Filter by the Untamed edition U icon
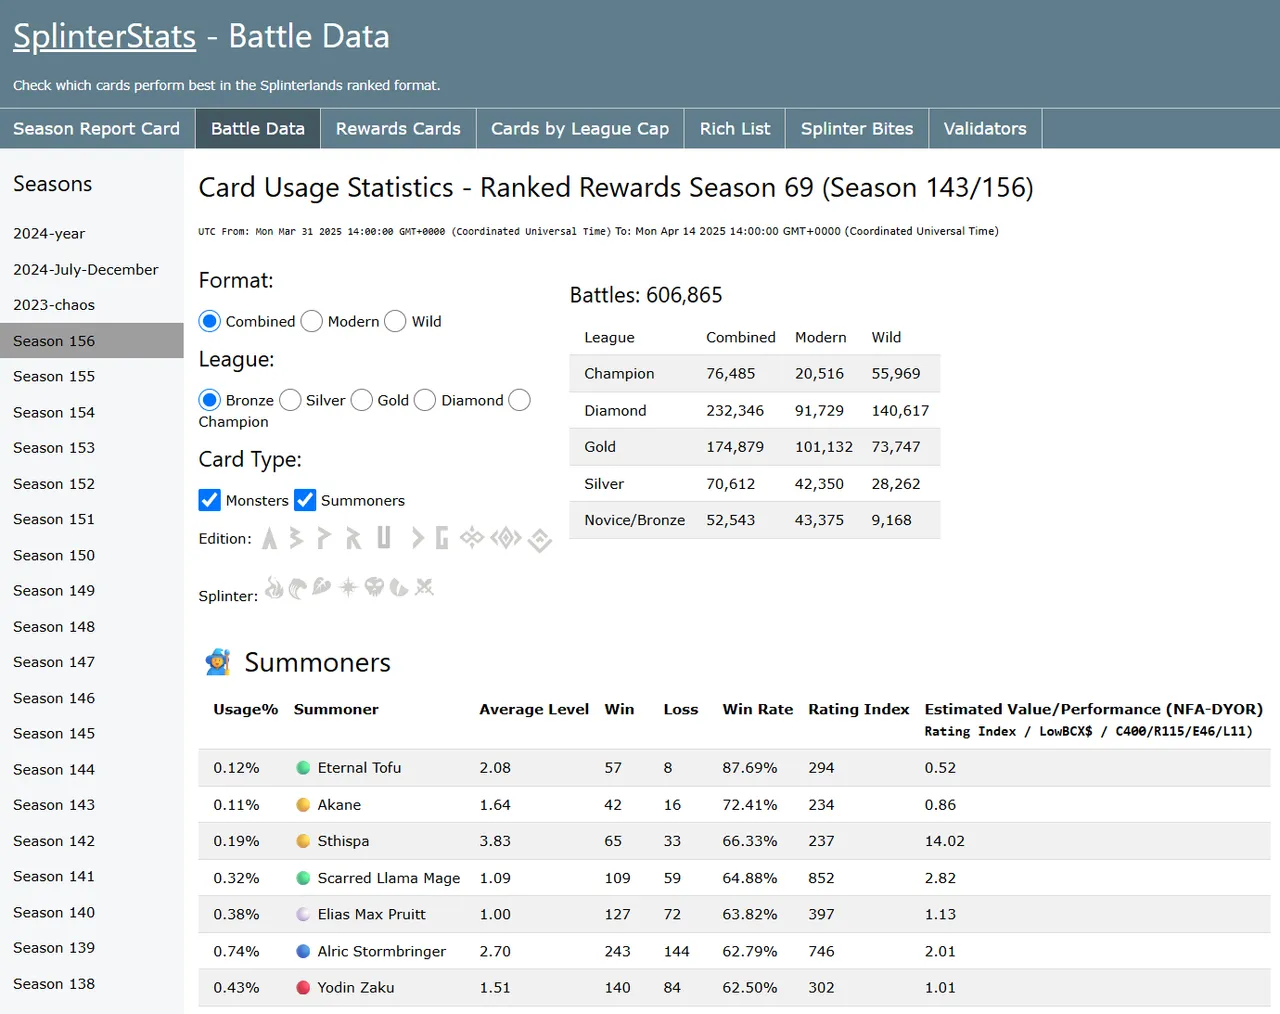This screenshot has width=1280, height=1014. (383, 538)
